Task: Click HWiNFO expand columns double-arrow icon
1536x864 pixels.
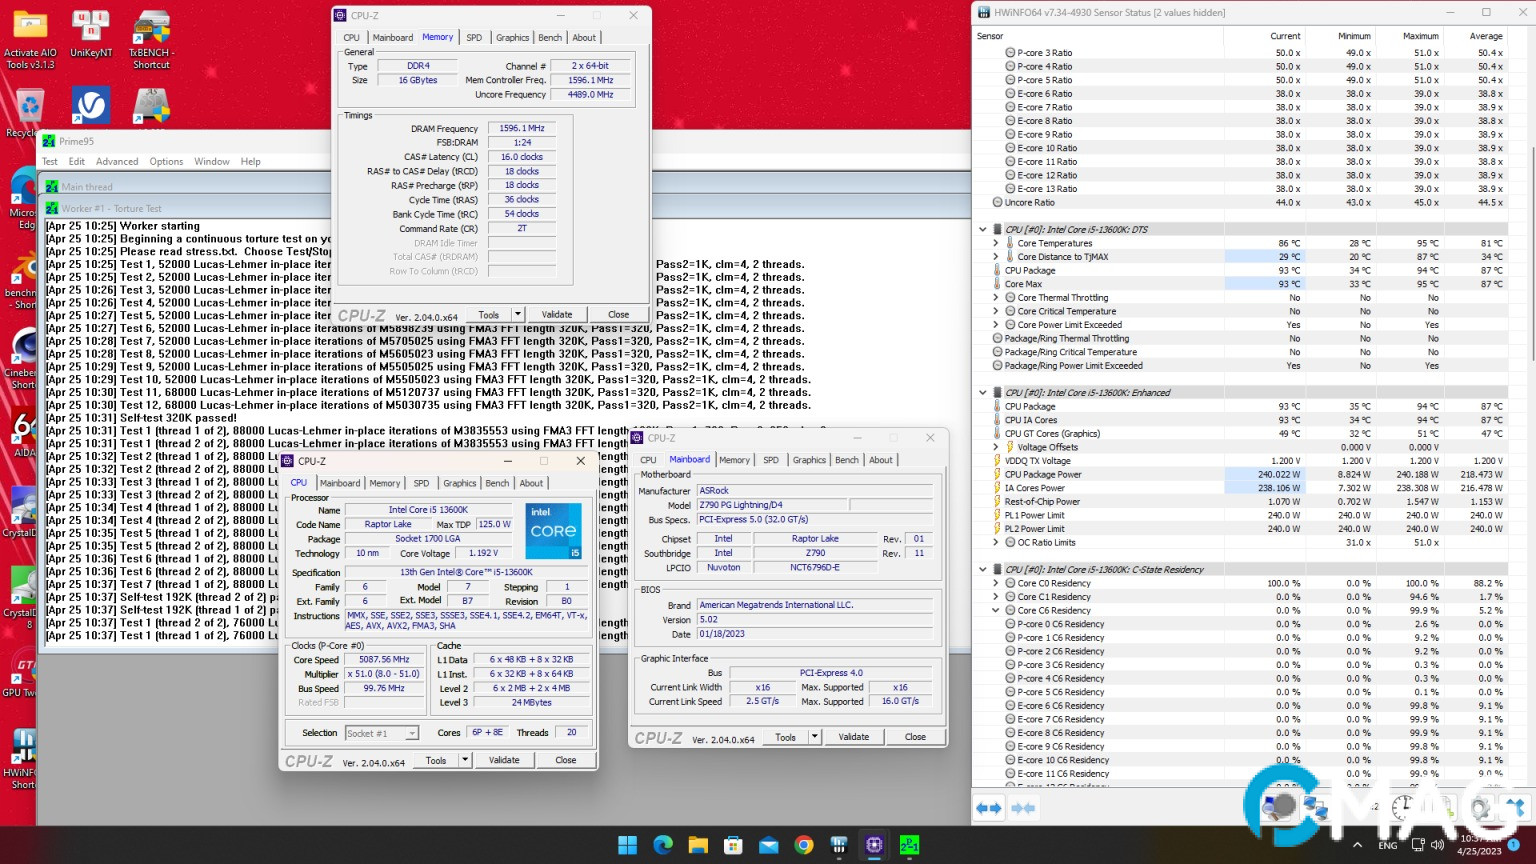Action: pyautogui.click(x=988, y=808)
